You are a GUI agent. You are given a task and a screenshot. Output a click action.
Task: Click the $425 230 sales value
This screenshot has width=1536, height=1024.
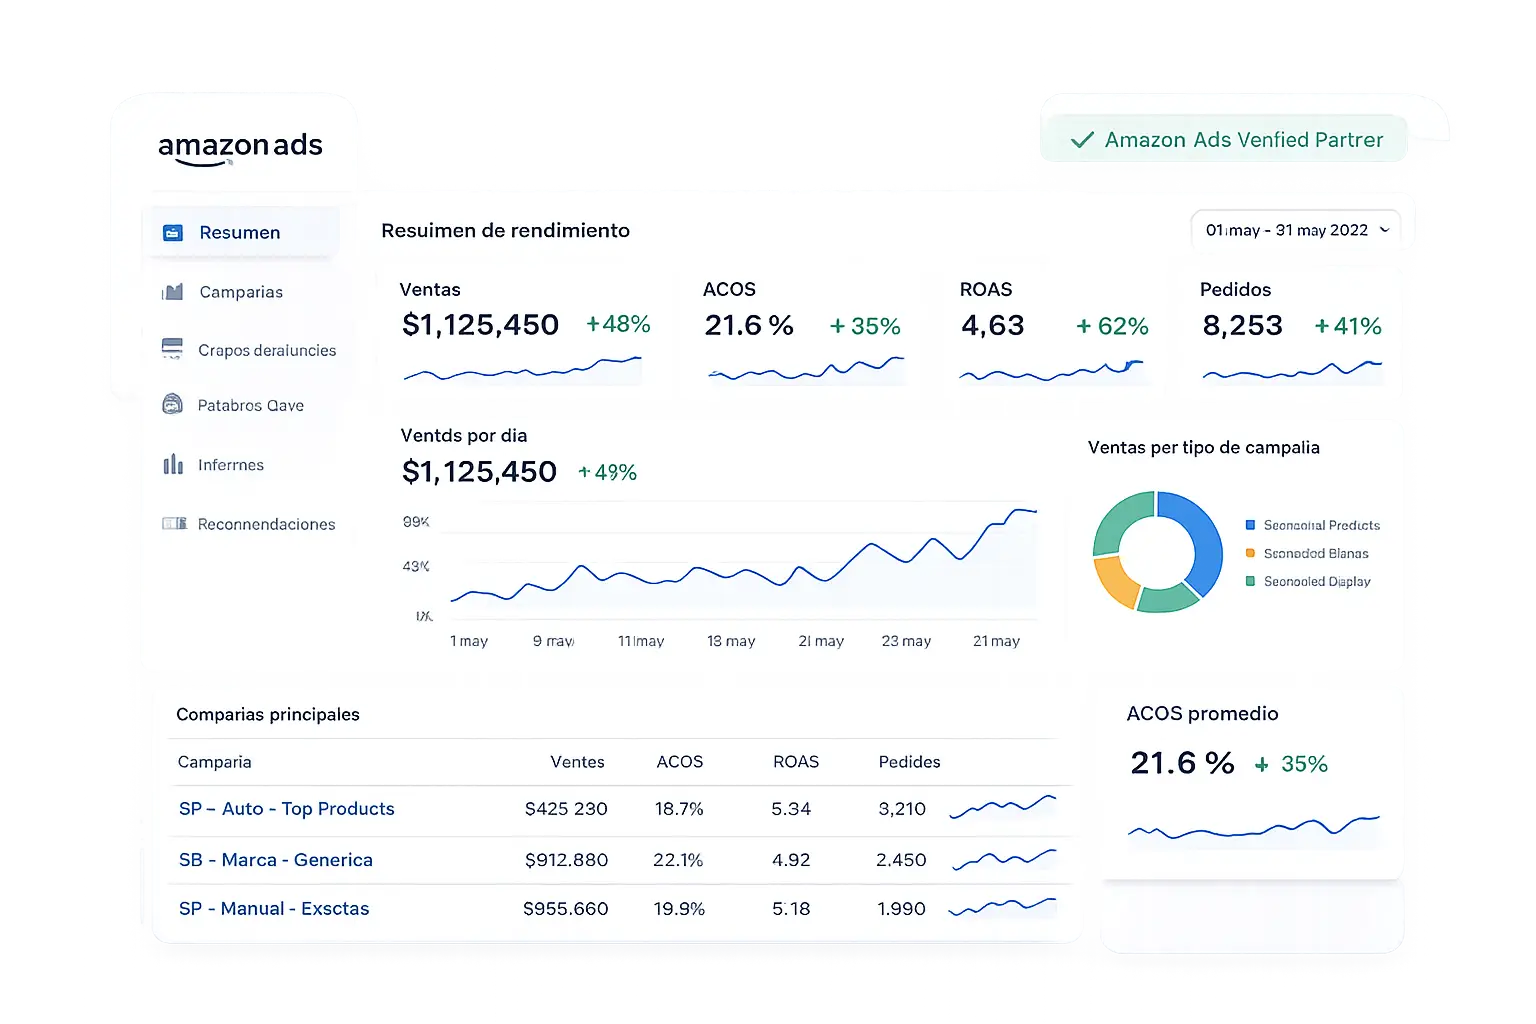[566, 809]
